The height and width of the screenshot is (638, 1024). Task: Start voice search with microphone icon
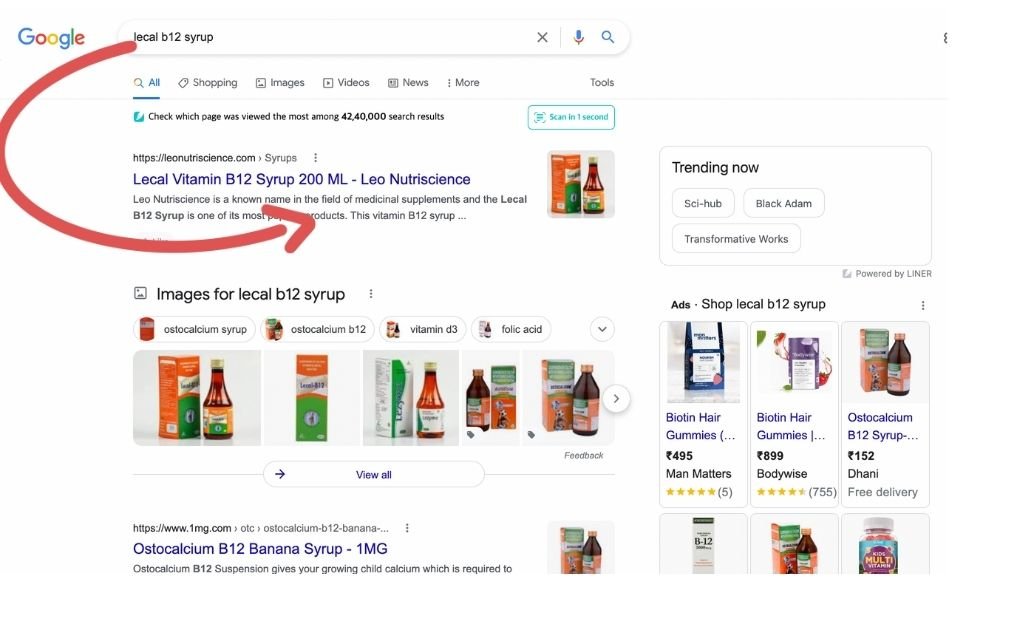(x=578, y=38)
